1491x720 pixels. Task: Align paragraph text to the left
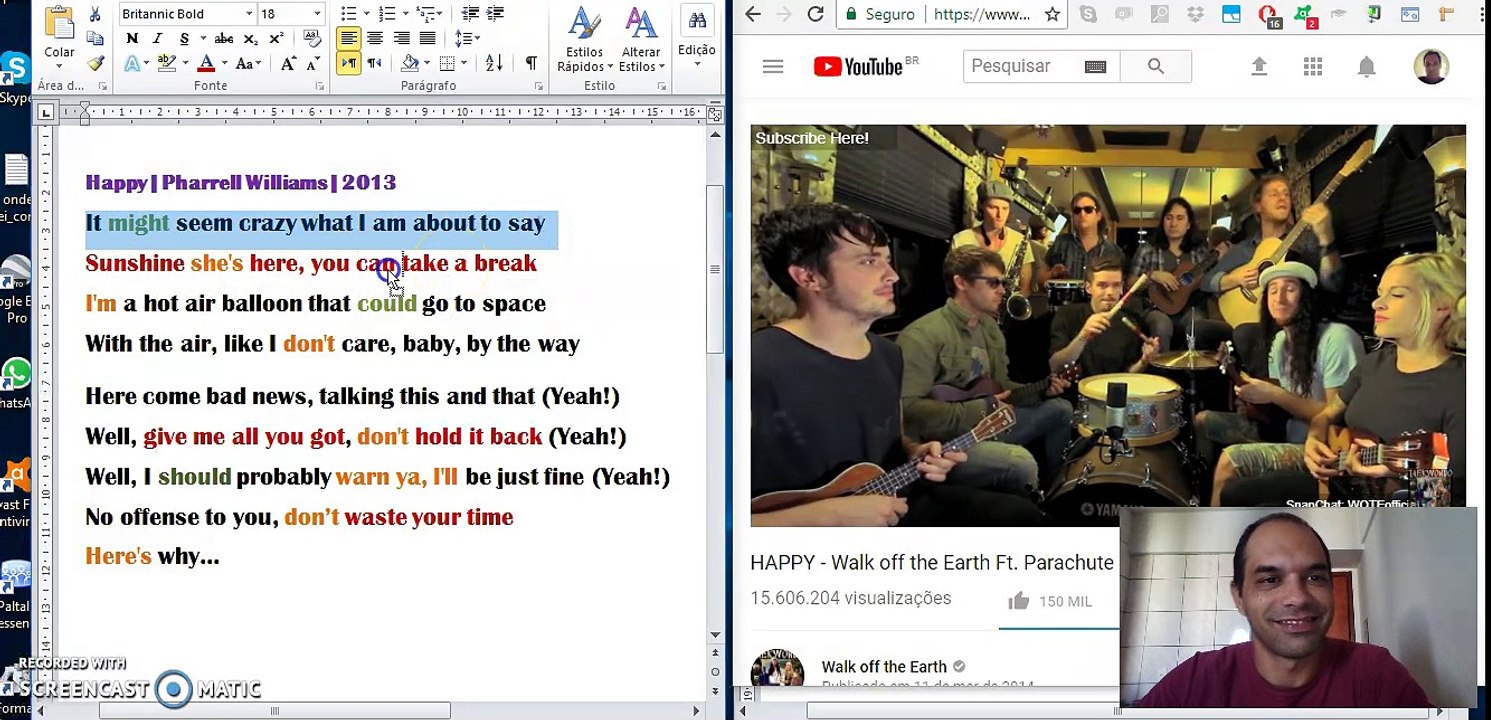[348, 38]
